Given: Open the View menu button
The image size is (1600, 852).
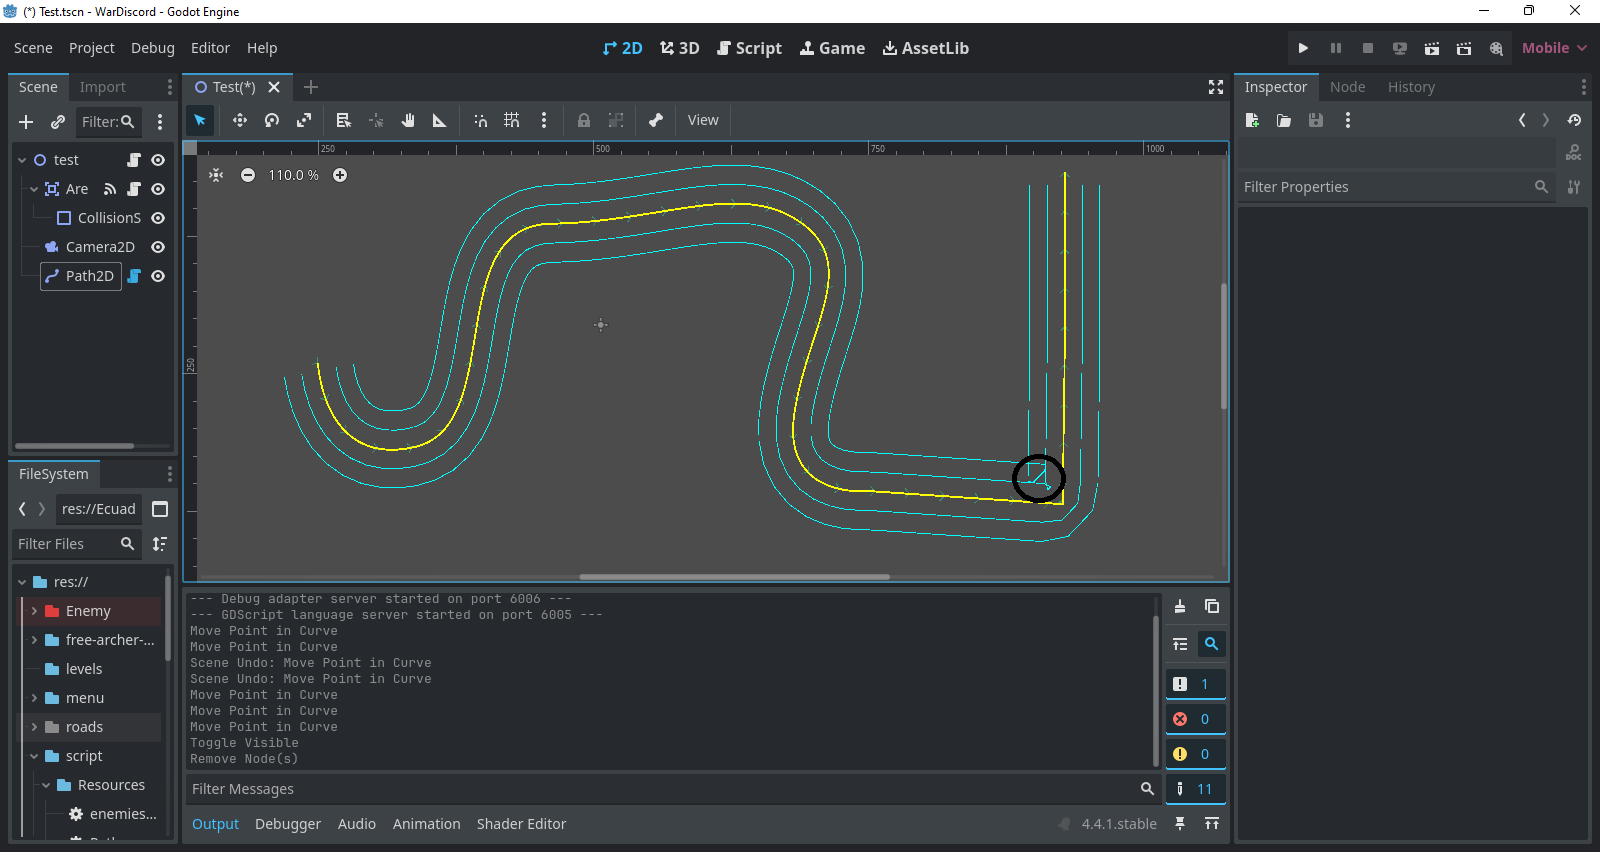Looking at the screenshot, I should (x=702, y=120).
